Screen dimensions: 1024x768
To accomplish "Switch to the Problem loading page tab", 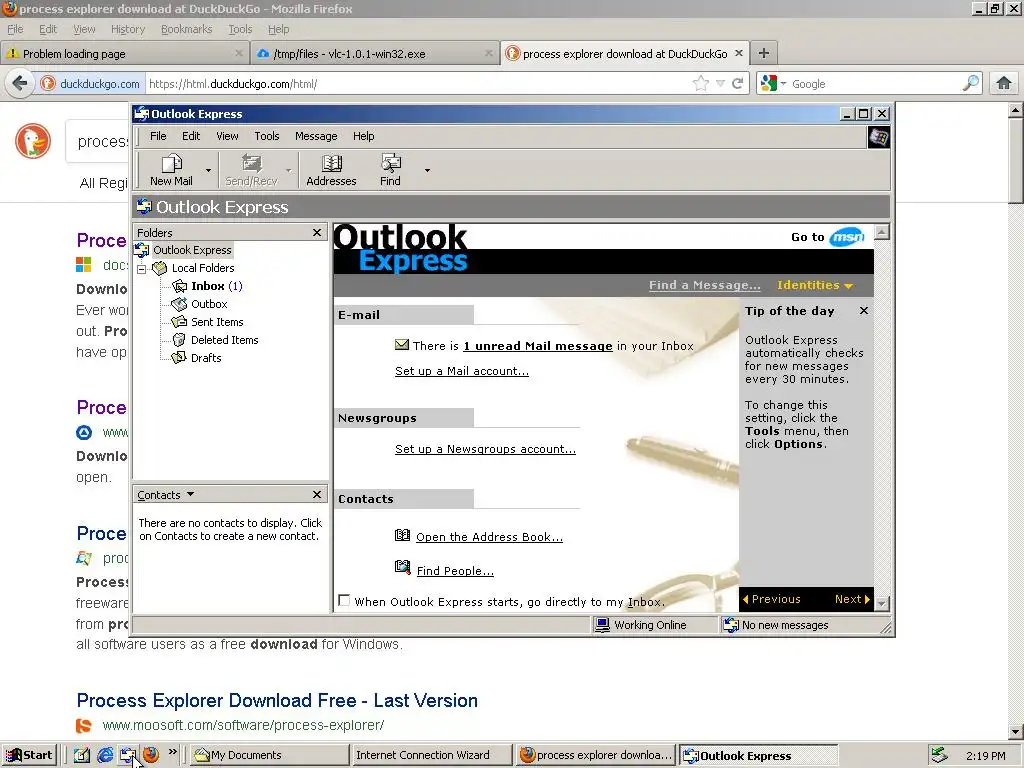I will 125,54.
